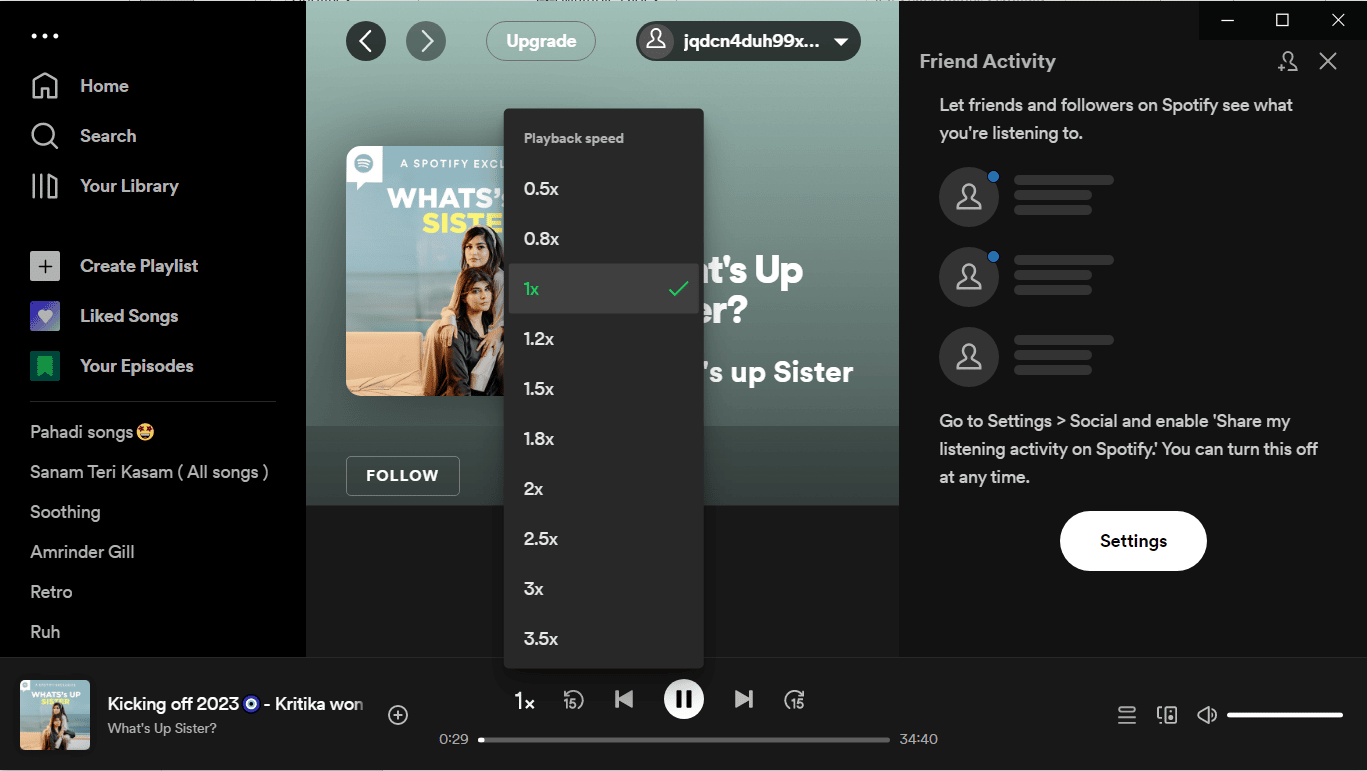Open What's Up Sister? show link in player
Viewport: 1367px width, 771px height.
[162, 728]
